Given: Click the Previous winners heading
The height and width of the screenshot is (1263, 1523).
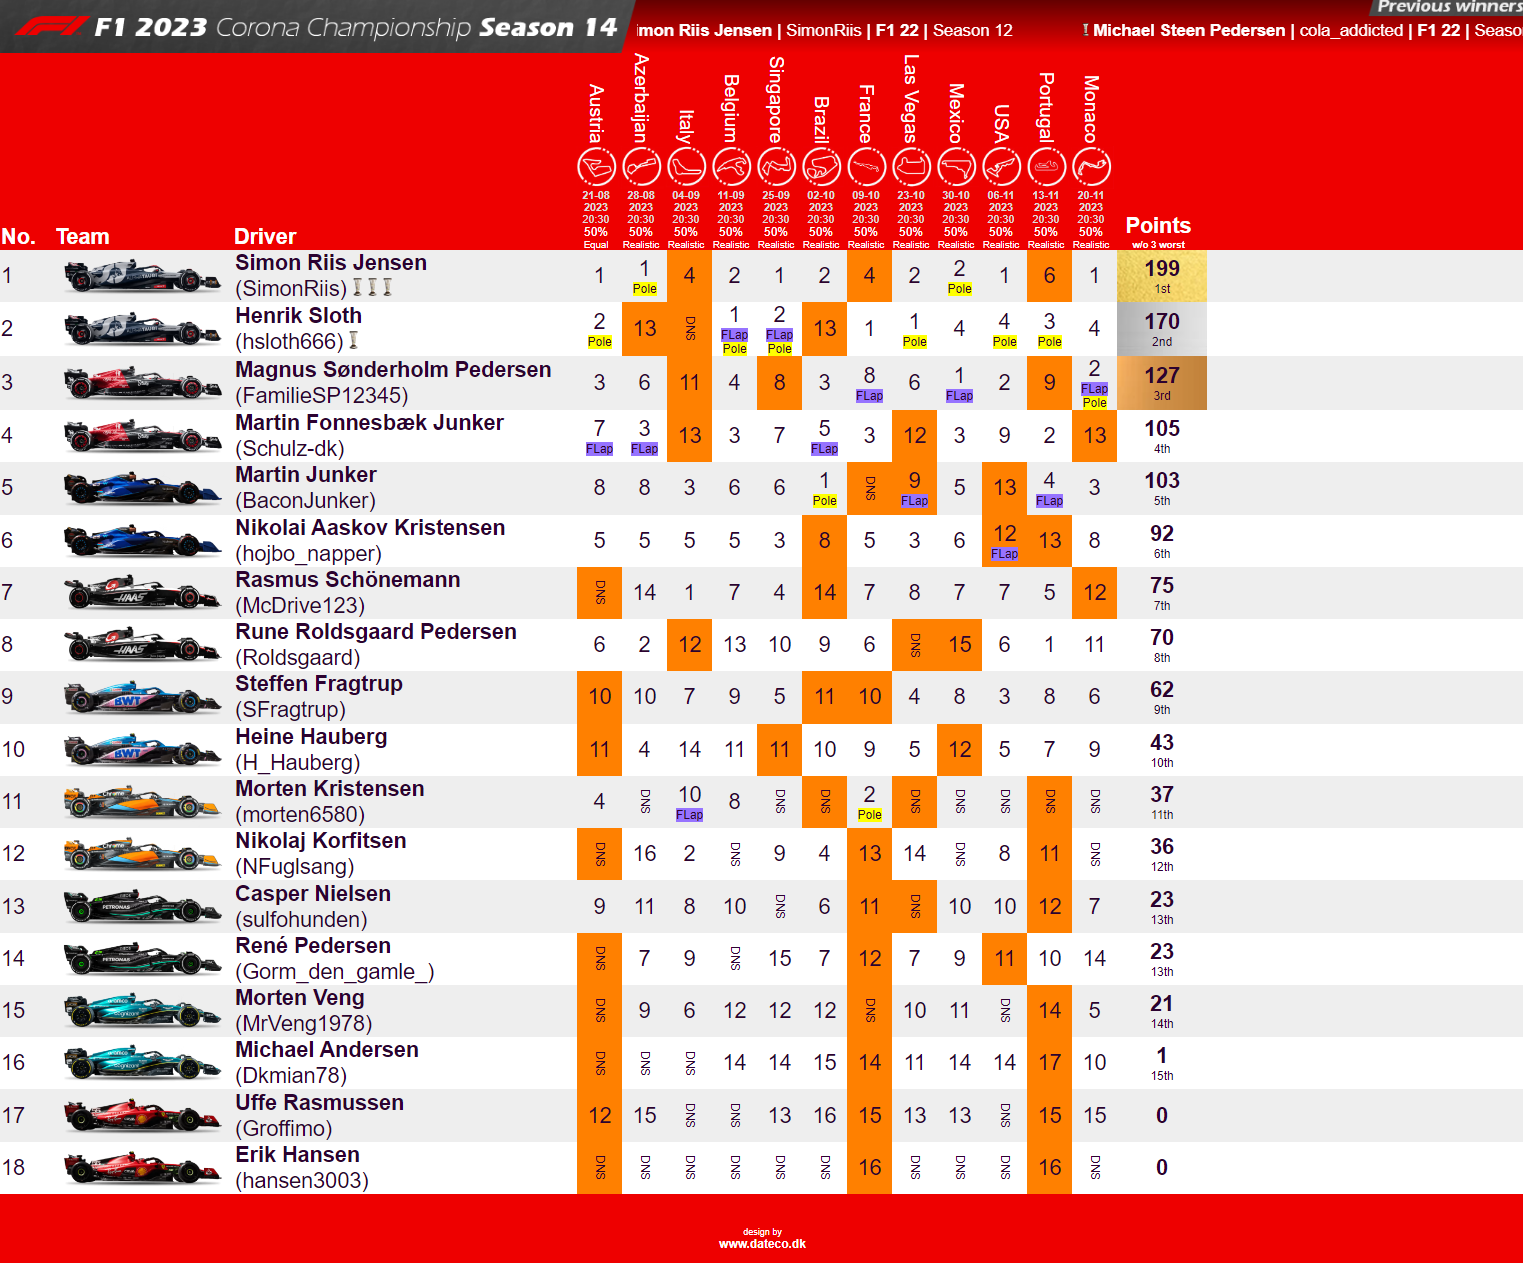Looking at the screenshot, I should point(1449,8).
